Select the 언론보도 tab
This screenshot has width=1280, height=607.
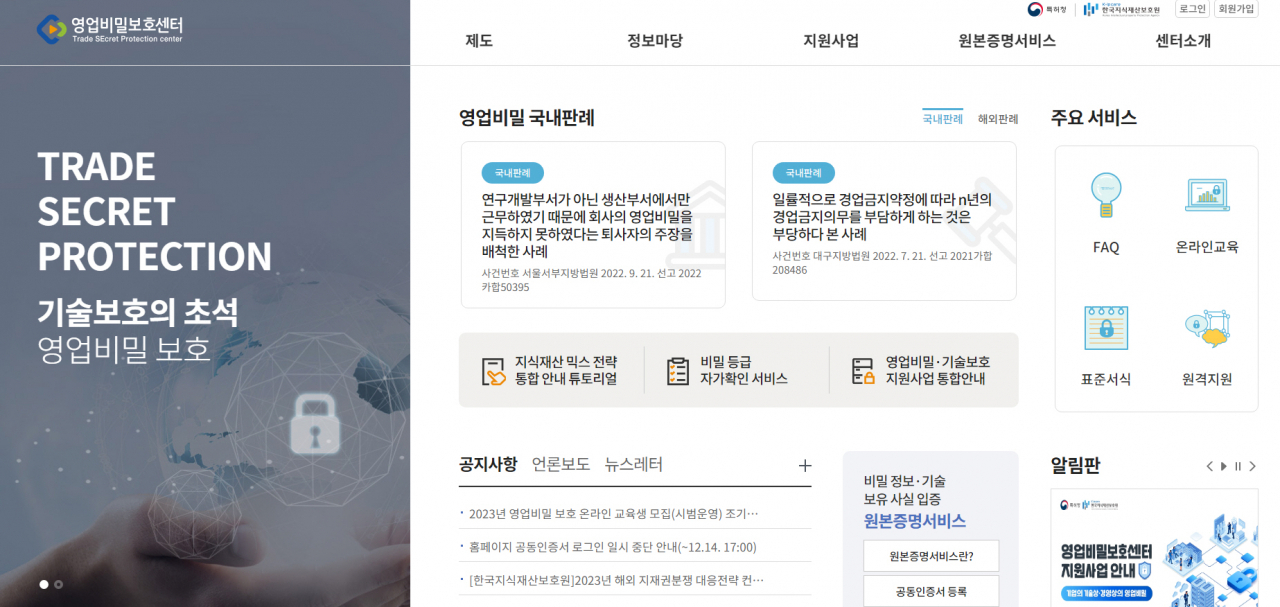click(x=561, y=465)
